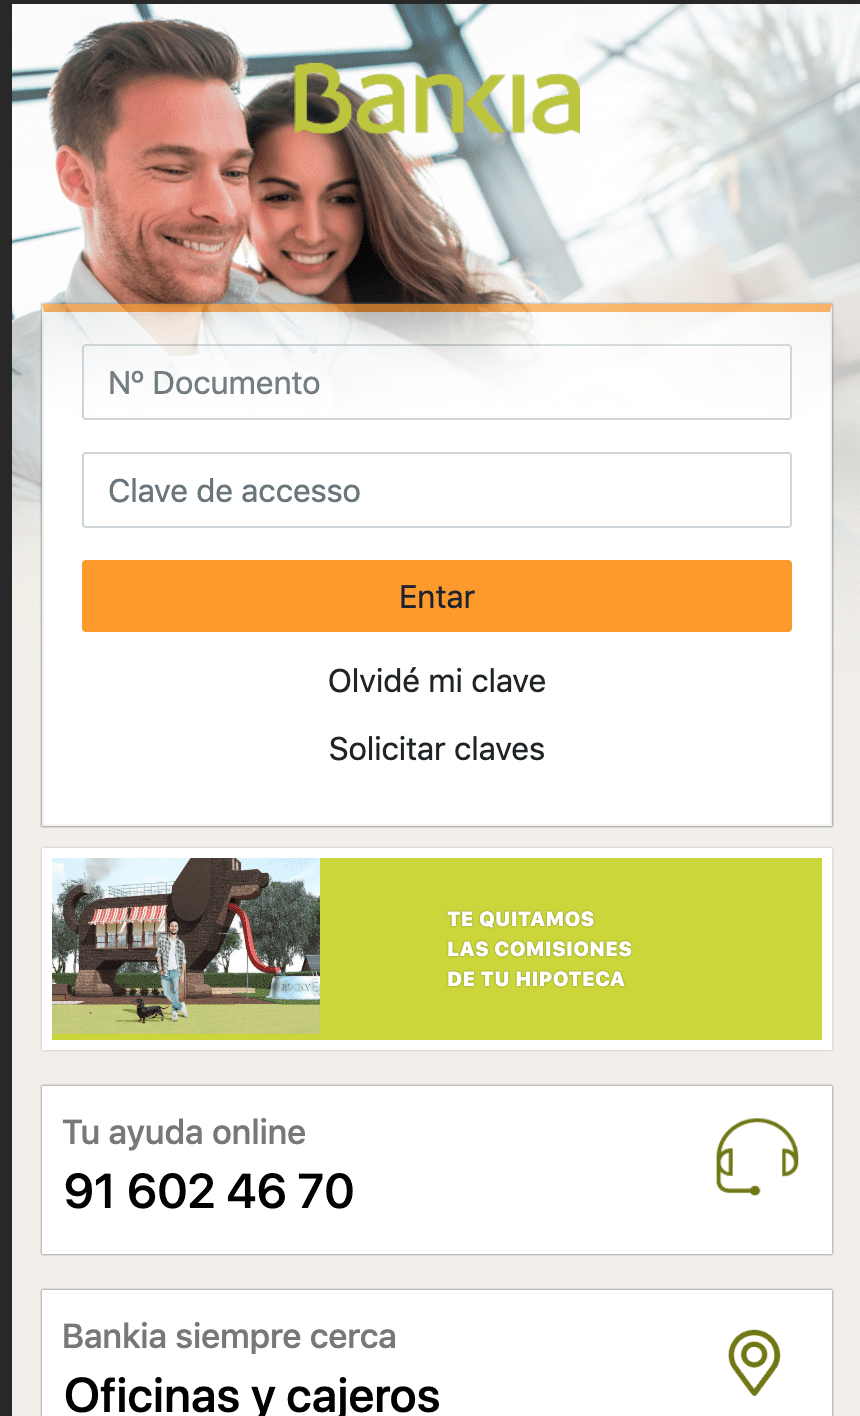Click the Tu ayuda online label
The width and height of the screenshot is (860, 1416).
pos(184,1133)
